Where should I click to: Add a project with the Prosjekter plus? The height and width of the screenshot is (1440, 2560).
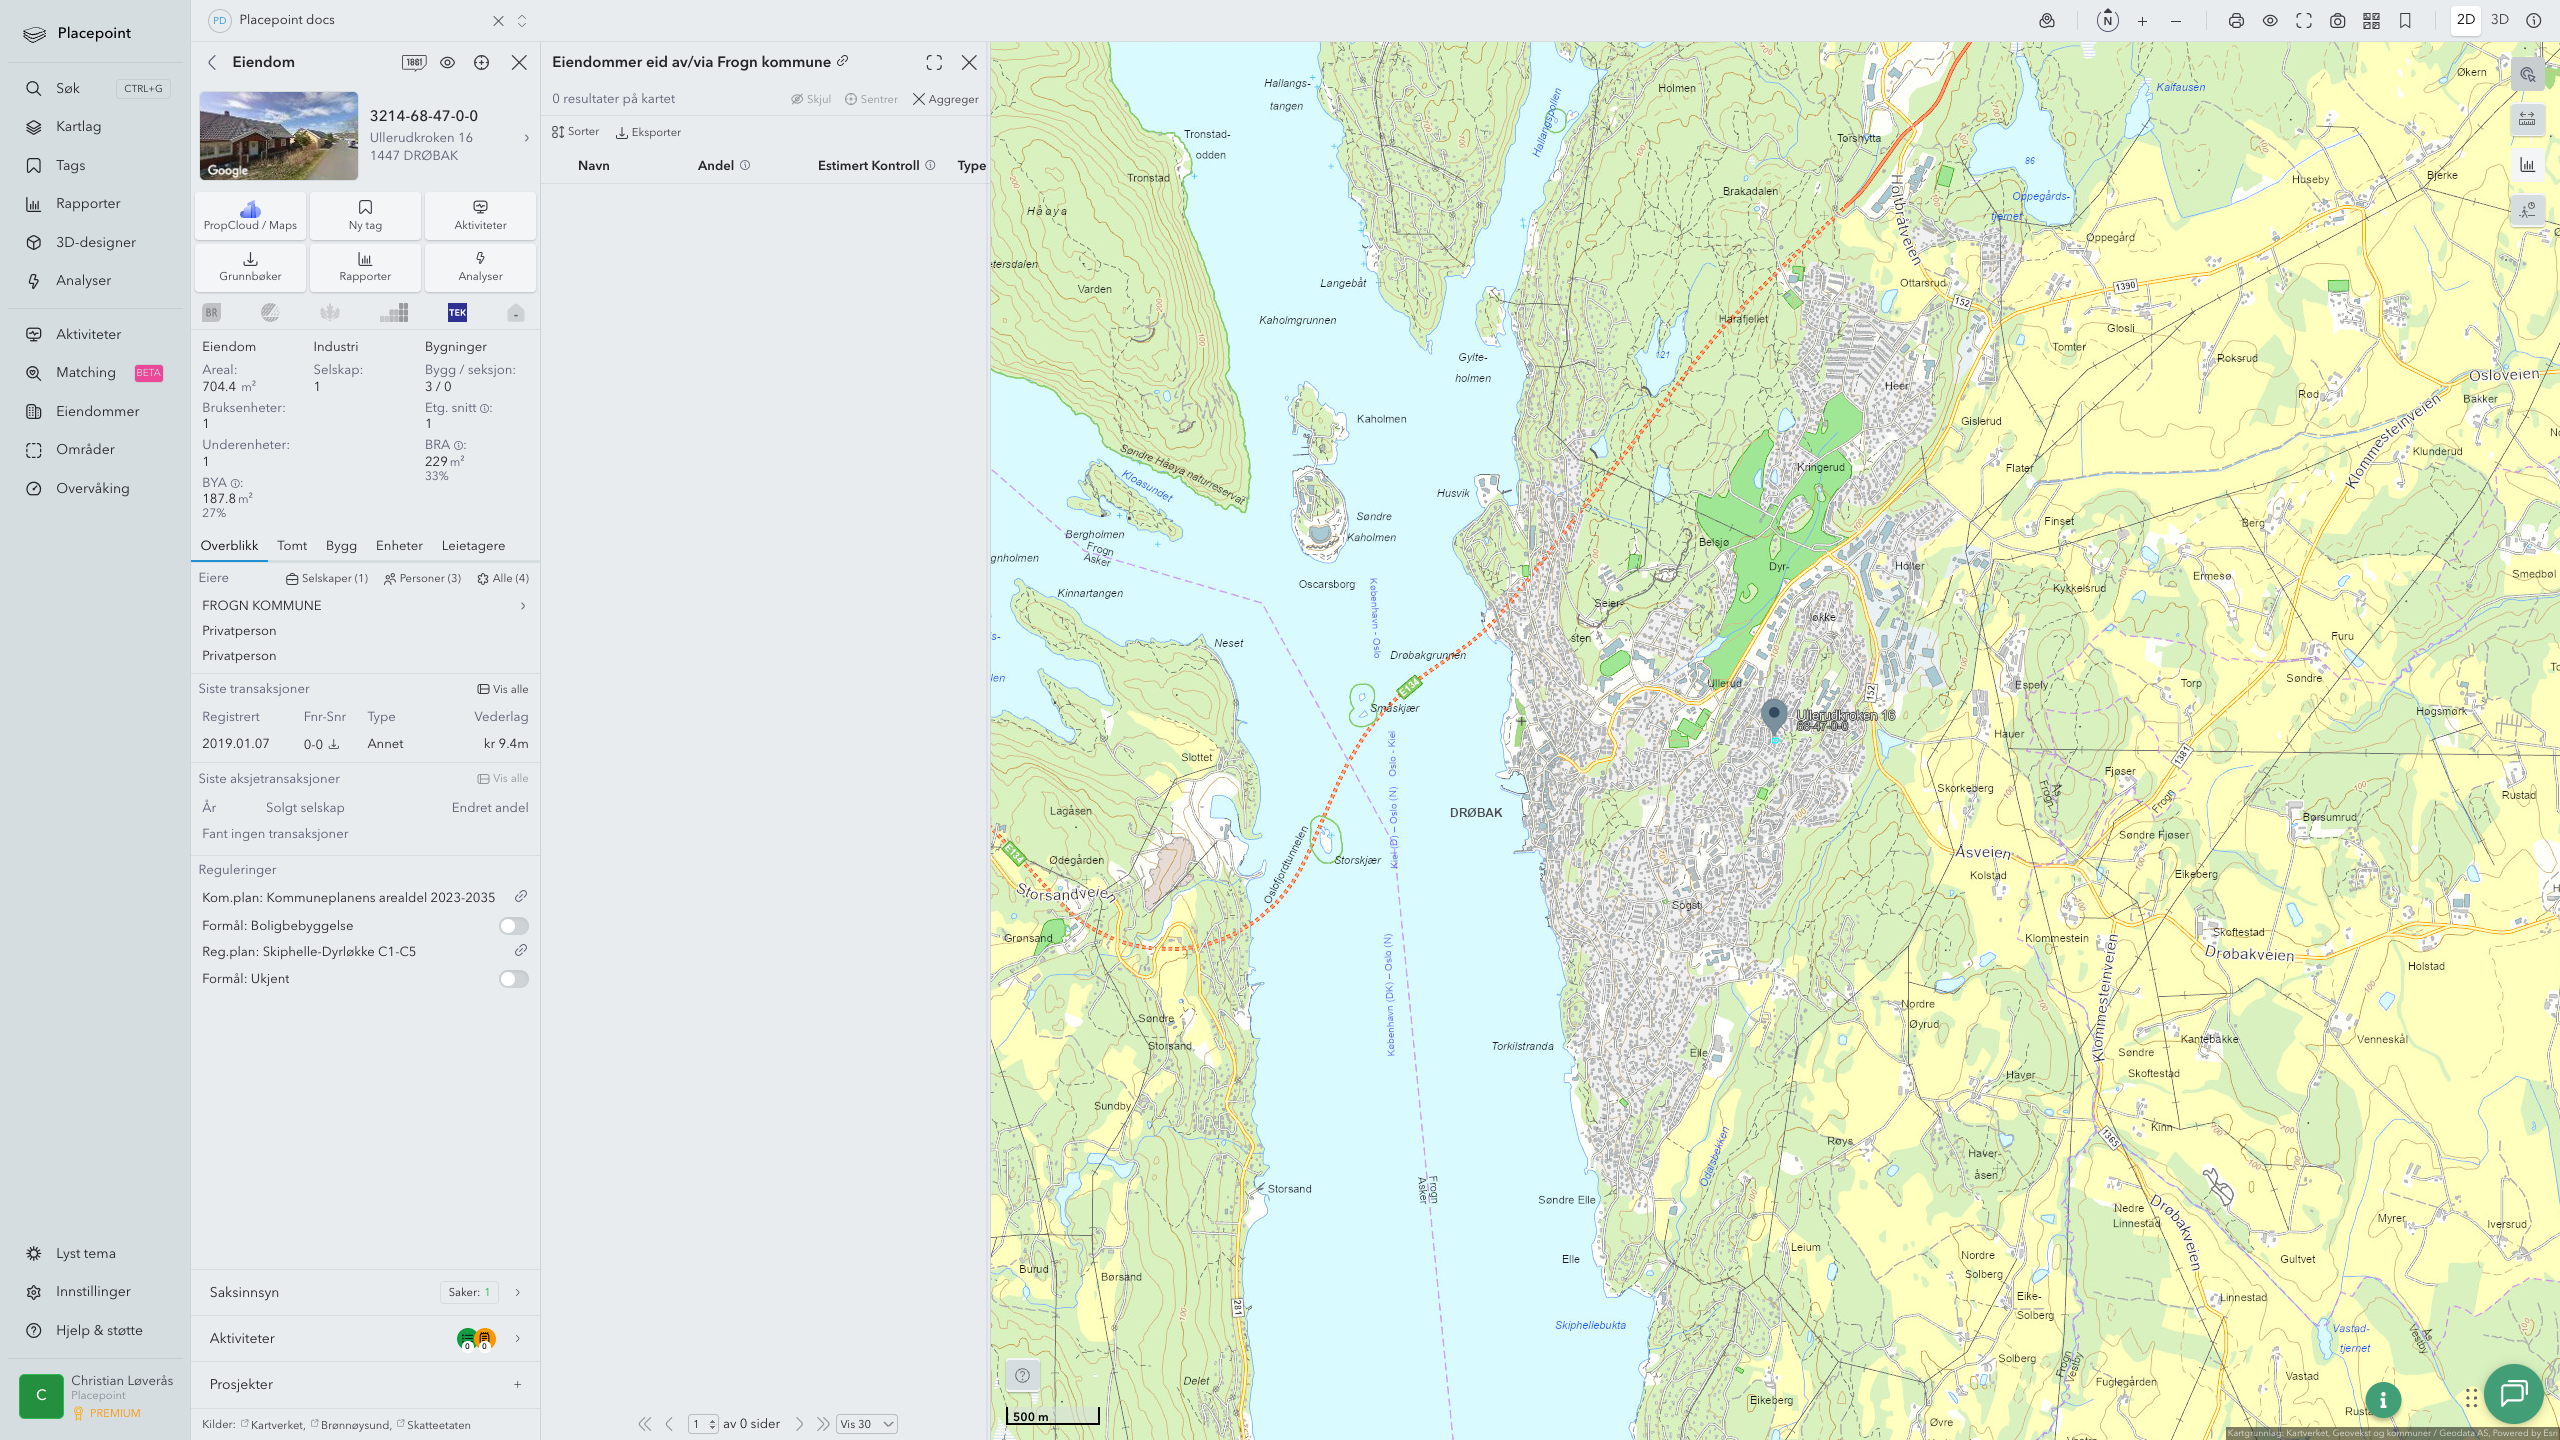pos(517,1385)
